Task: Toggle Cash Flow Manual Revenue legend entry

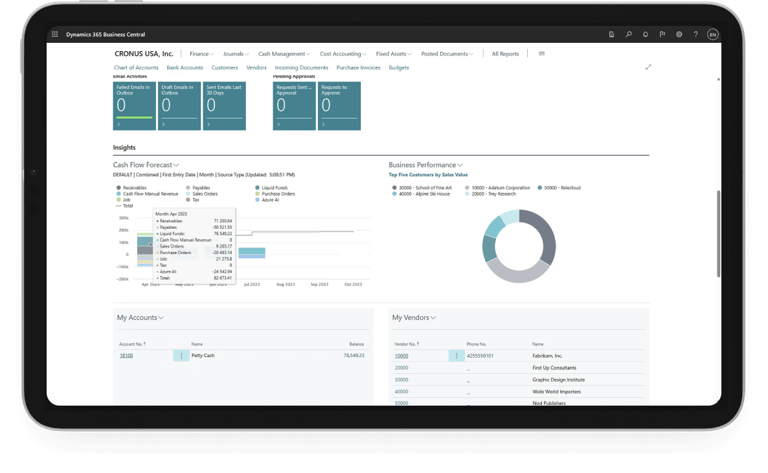Action: pyautogui.click(x=147, y=194)
